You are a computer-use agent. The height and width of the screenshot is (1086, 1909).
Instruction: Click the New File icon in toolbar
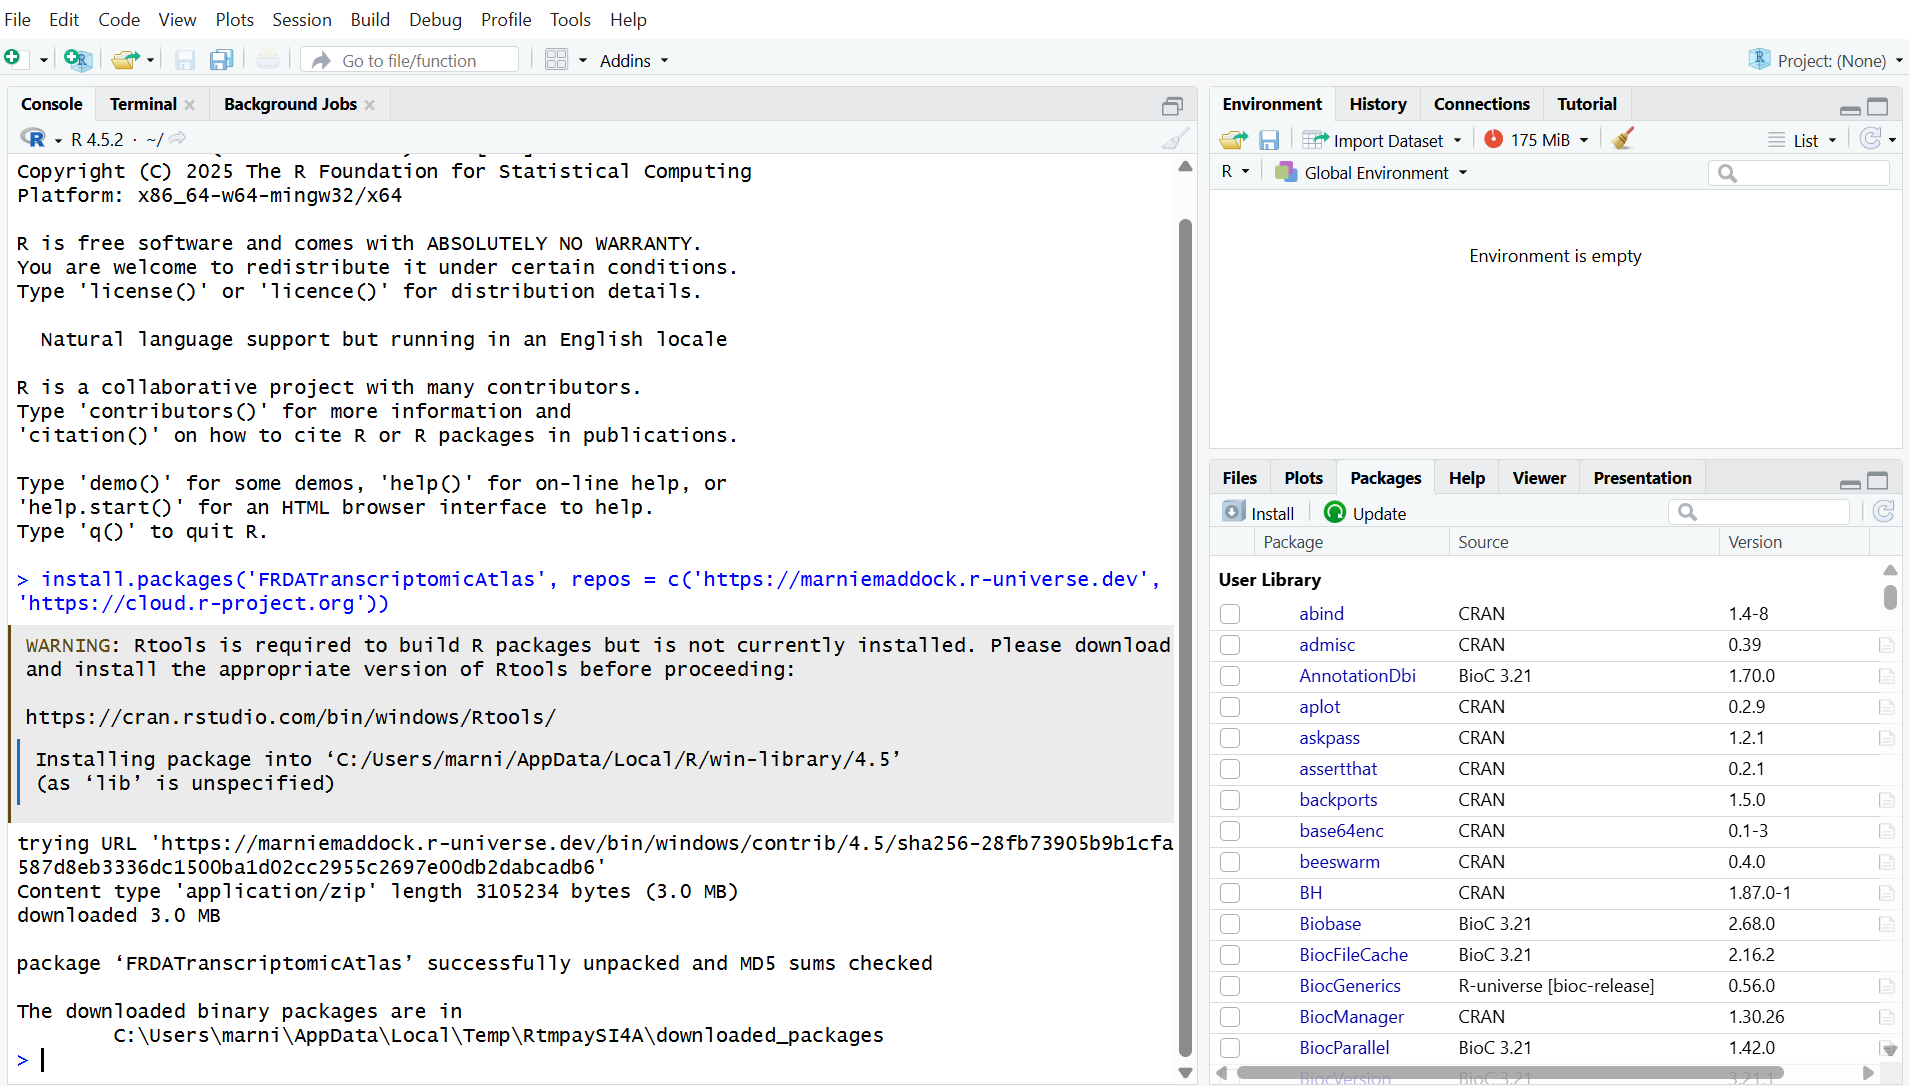[x=13, y=60]
